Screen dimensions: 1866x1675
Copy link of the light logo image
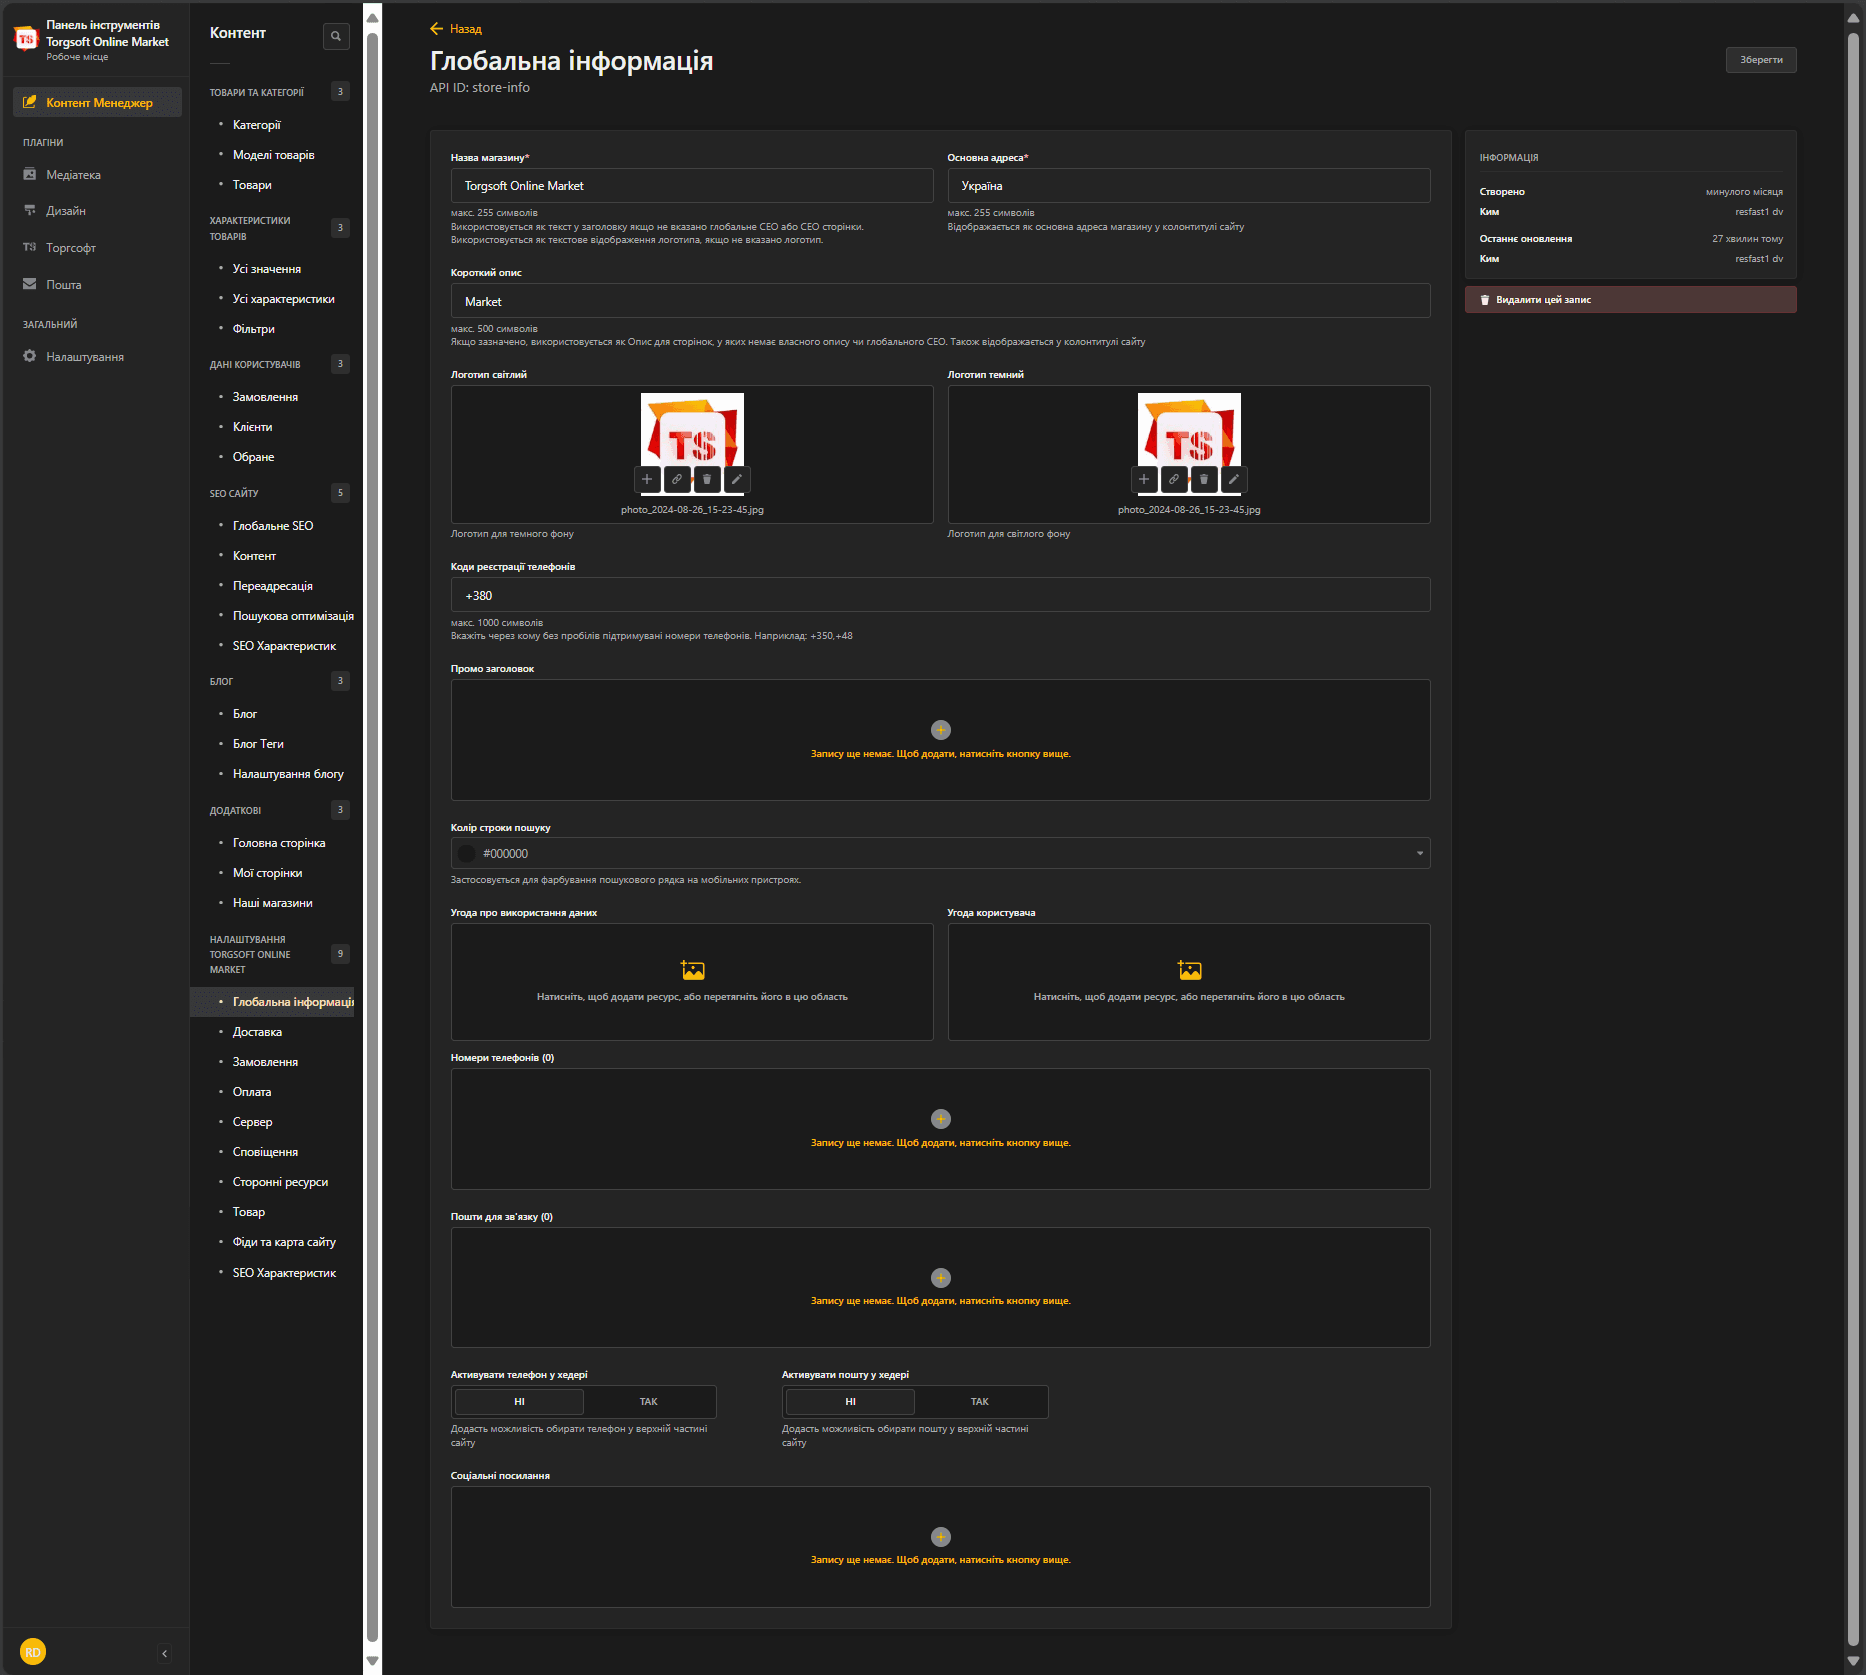[x=677, y=480]
